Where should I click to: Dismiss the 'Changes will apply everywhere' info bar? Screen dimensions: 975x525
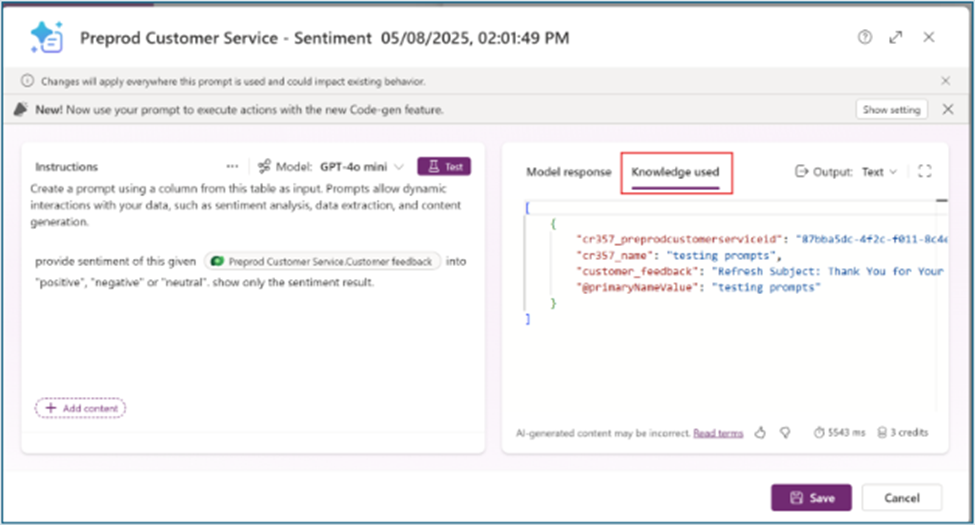click(945, 81)
